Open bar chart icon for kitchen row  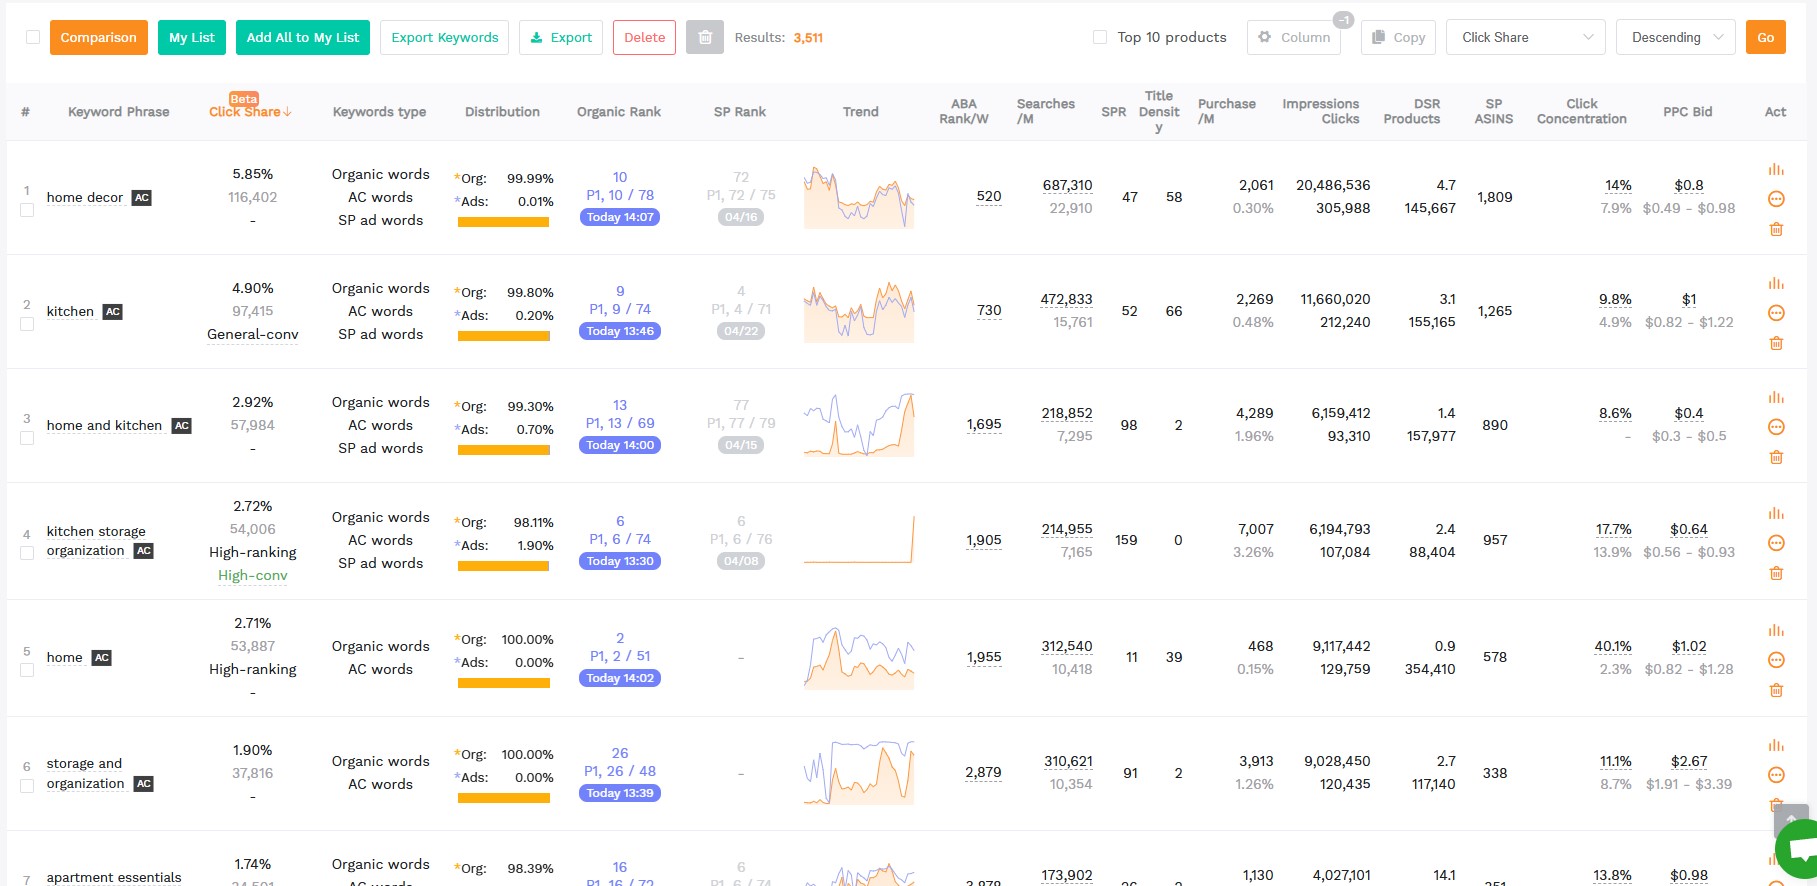[1776, 284]
